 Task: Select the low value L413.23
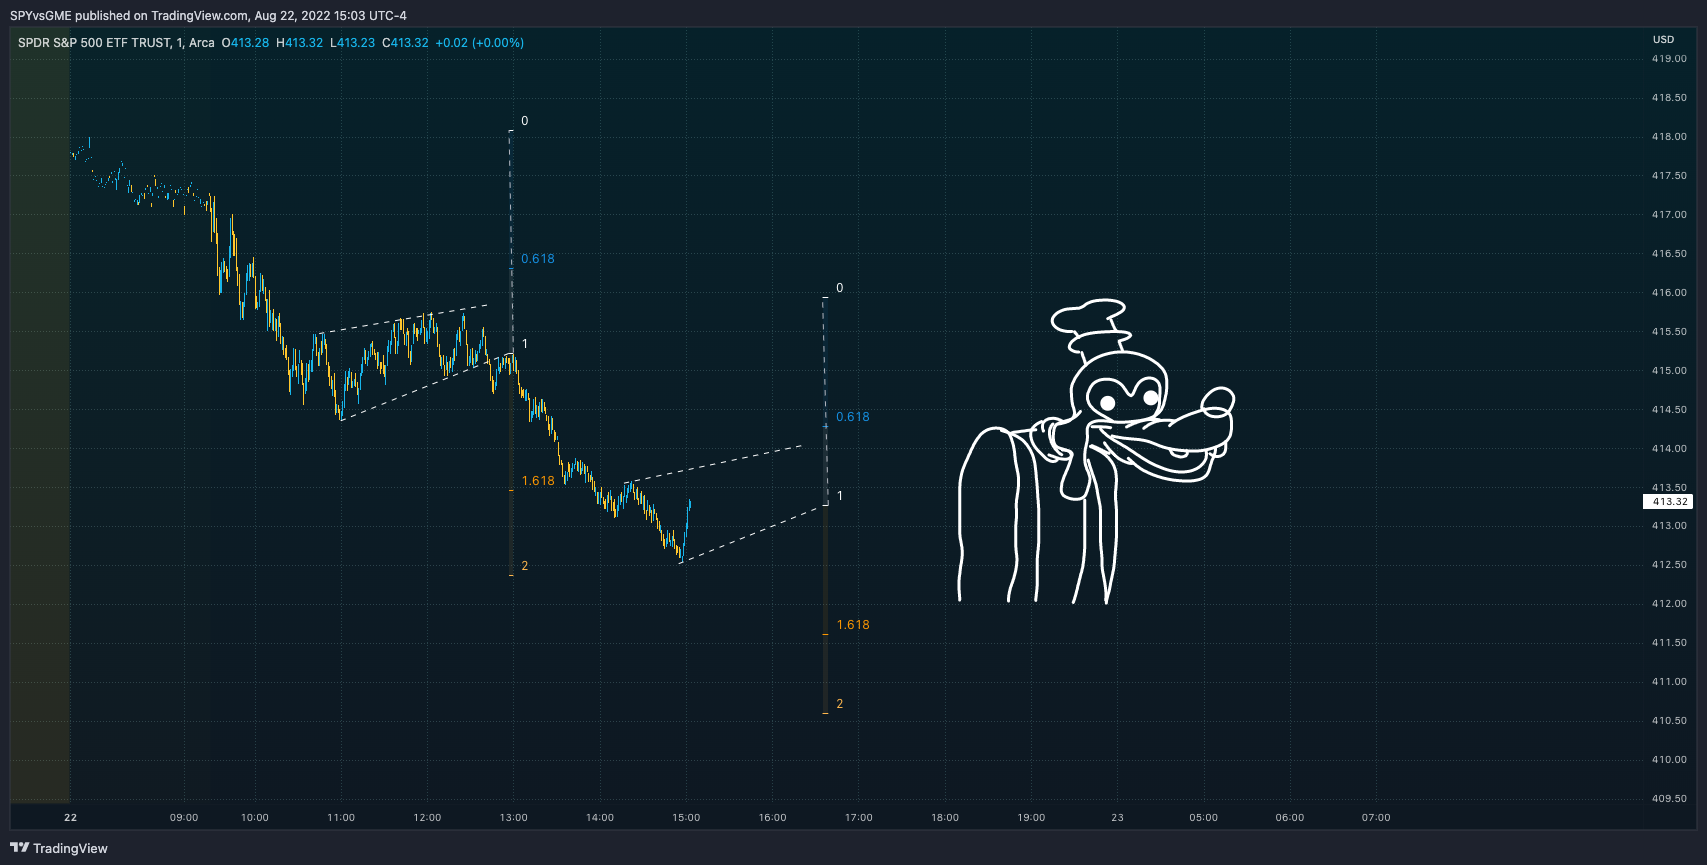(353, 43)
